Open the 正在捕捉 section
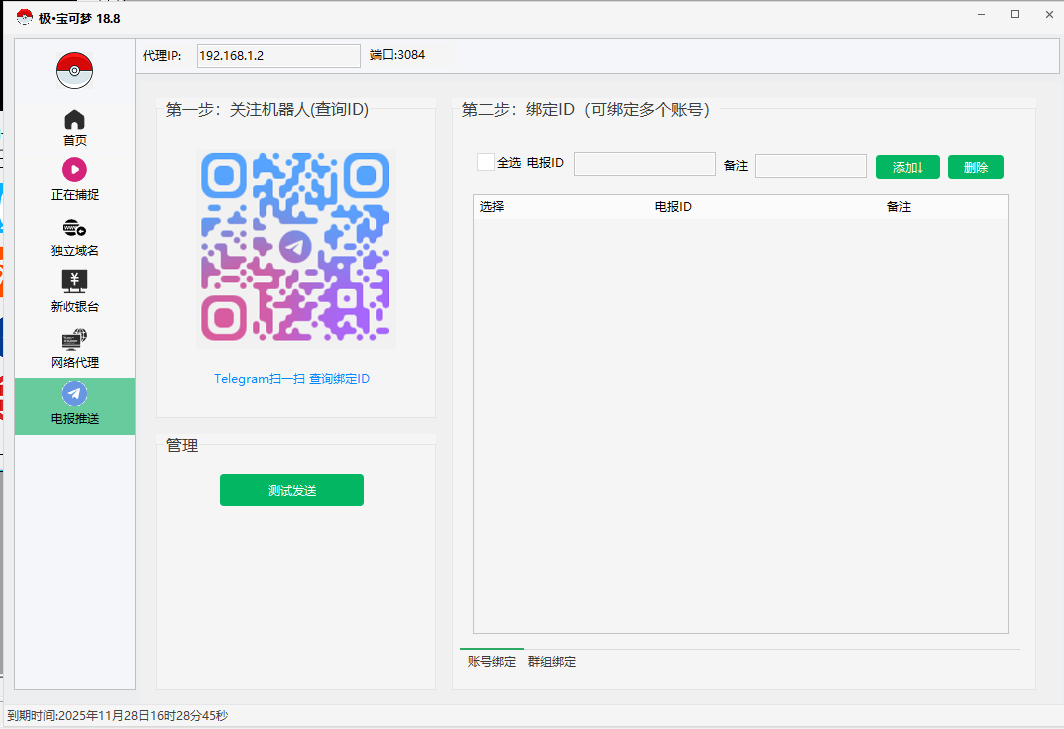 [75, 180]
